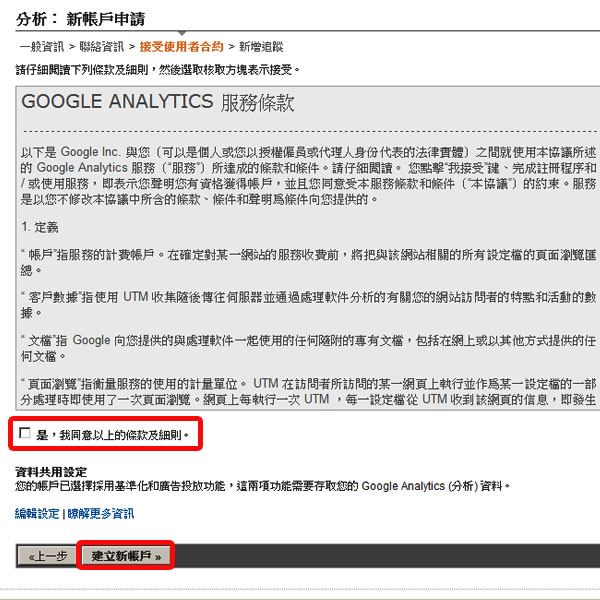
Task: Click the 分析： 新帳戶申請 page title
Action: click(x=81, y=19)
